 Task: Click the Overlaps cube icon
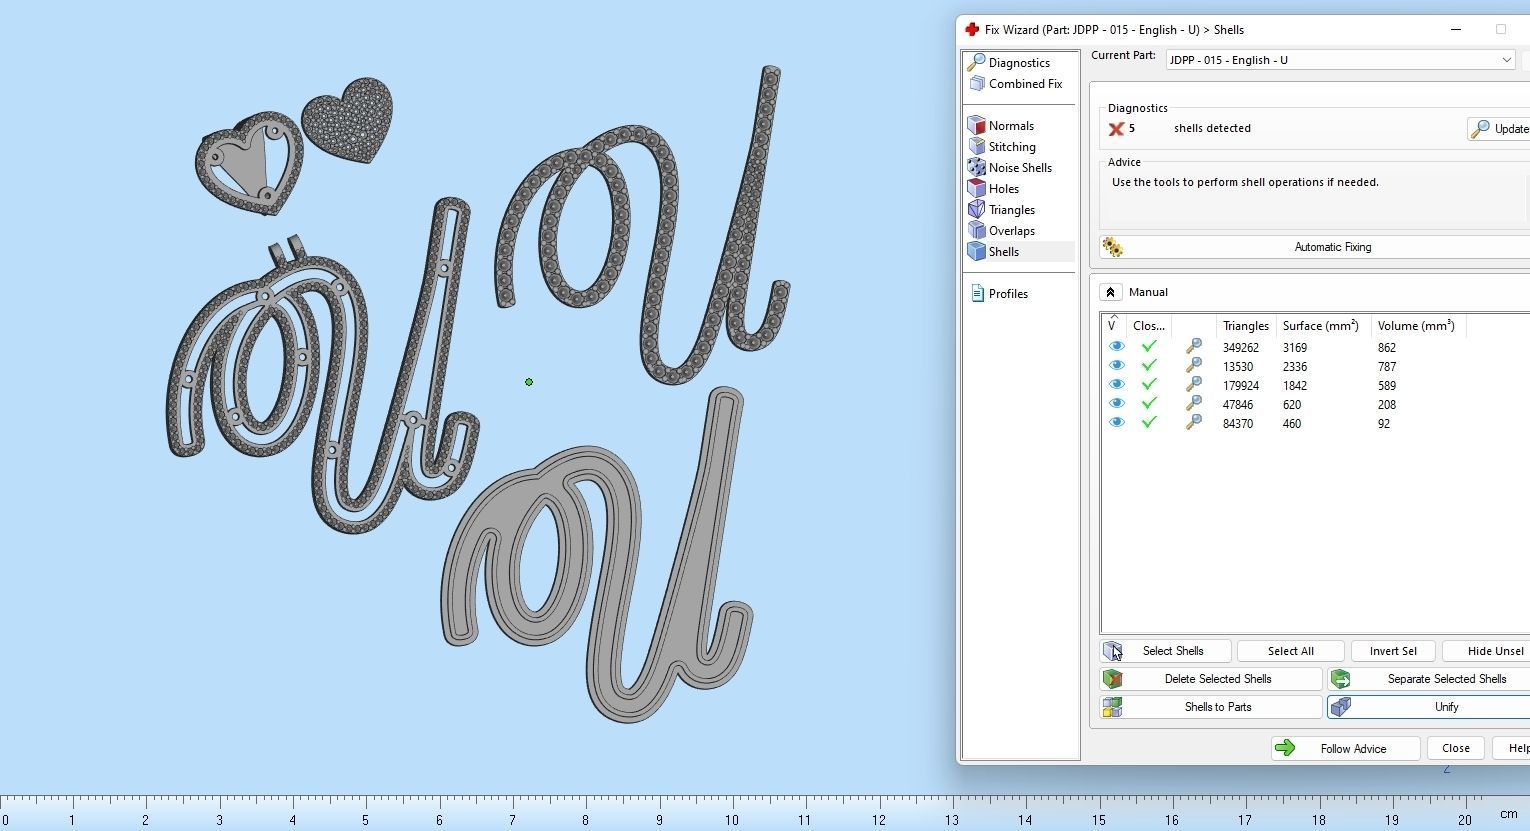977,231
